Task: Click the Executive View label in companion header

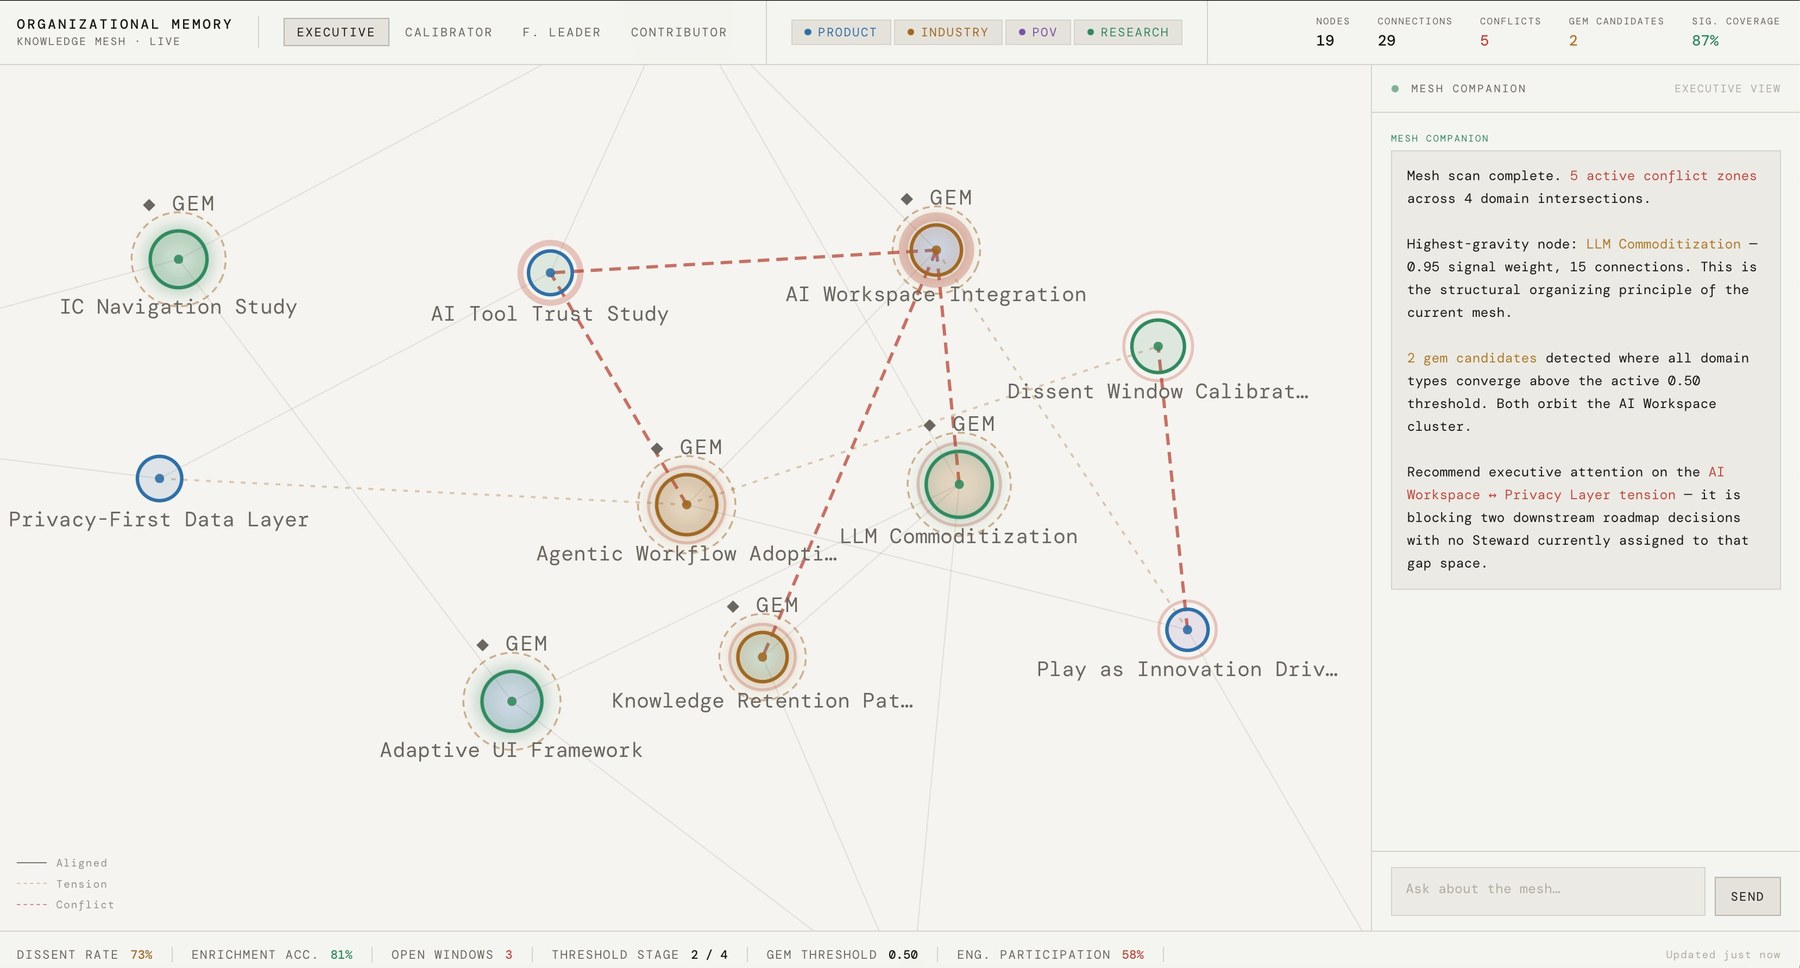Action: click(x=1727, y=89)
